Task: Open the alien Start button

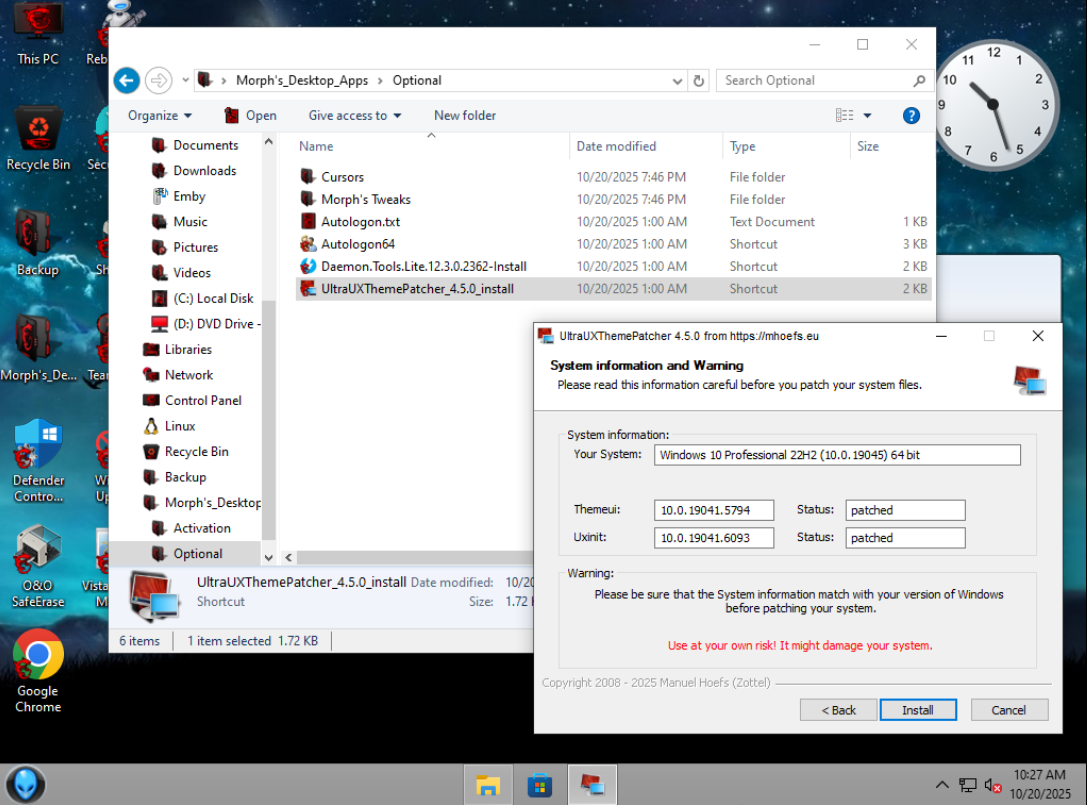Action: [26, 784]
